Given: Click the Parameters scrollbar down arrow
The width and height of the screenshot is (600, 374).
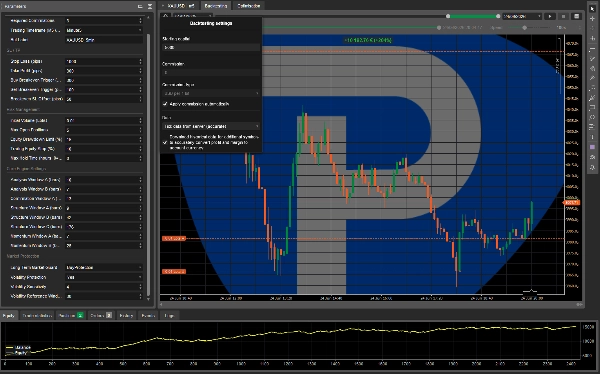Looking at the screenshot, I should click(x=148, y=299).
